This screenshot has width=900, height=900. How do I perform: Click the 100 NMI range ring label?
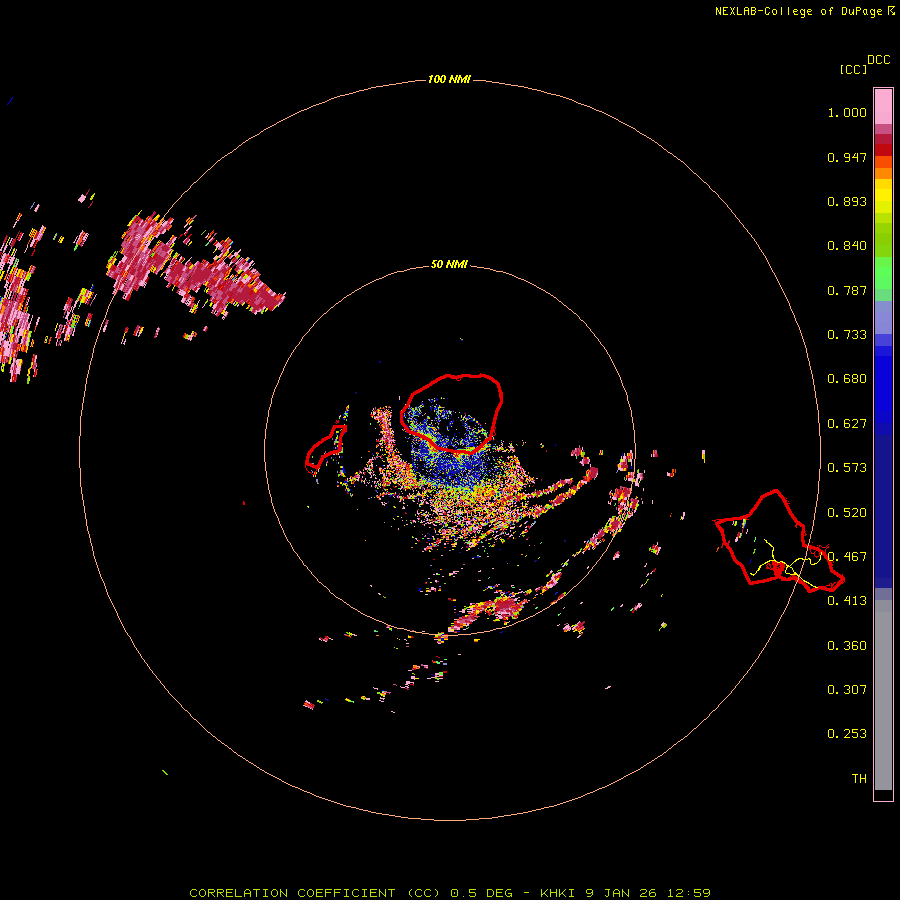(x=449, y=79)
